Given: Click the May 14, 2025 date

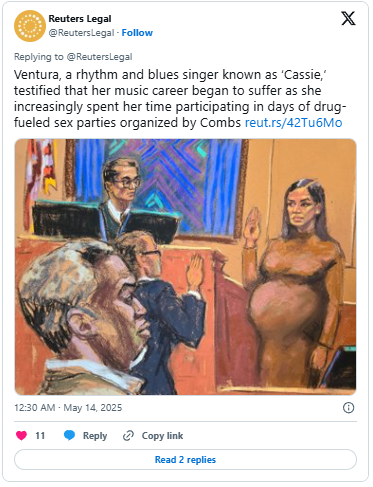Looking at the screenshot, I should 93,408.
